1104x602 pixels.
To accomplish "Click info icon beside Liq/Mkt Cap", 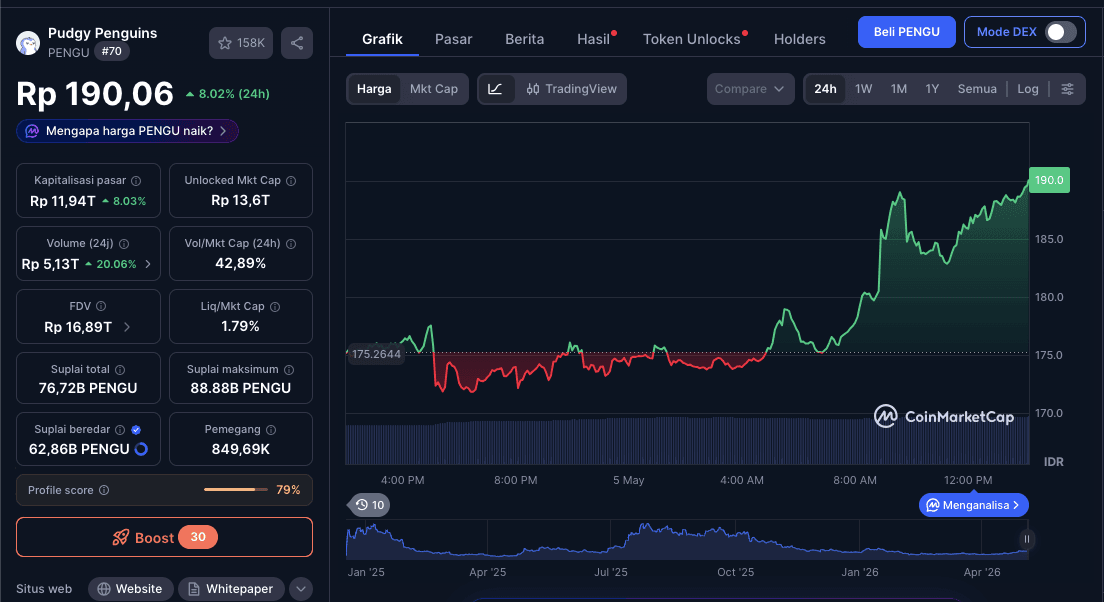I will (x=275, y=306).
